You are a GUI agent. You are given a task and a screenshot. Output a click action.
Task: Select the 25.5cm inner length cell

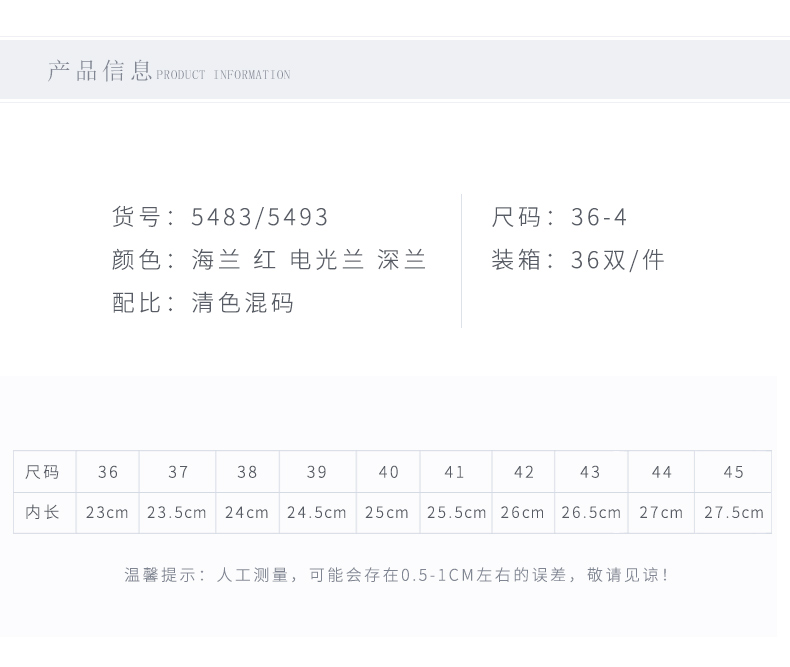point(456,512)
